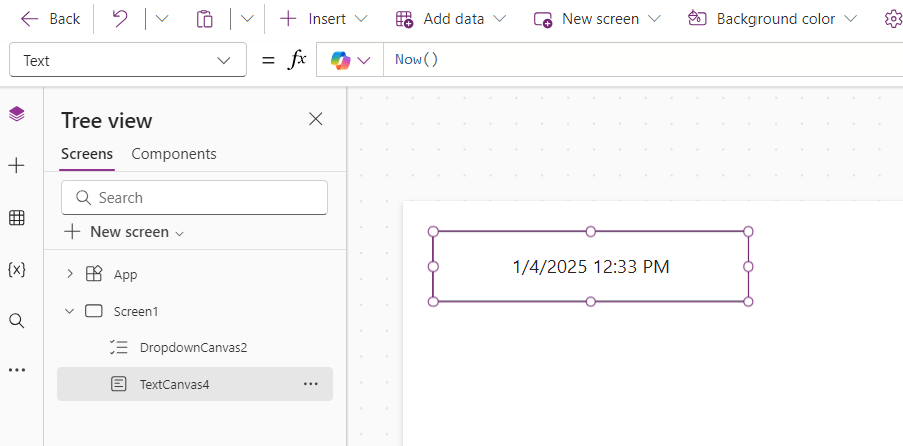Open the Copilot icon in formula bar
The width and height of the screenshot is (903, 446).
coord(340,60)
